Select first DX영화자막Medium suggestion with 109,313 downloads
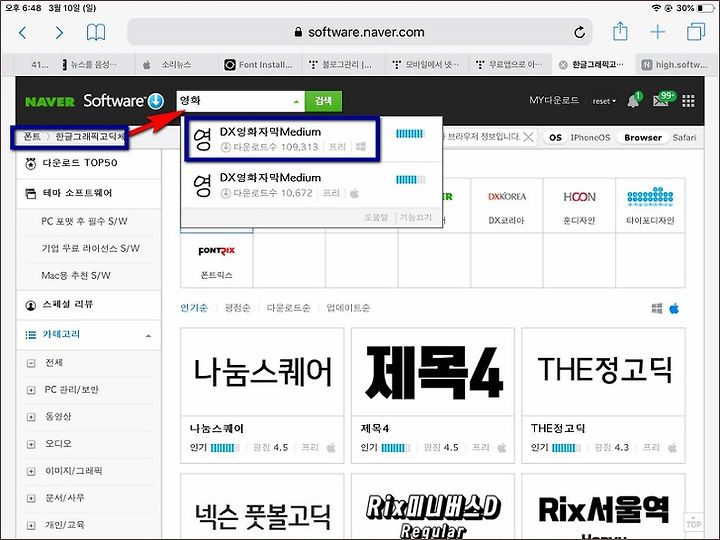 tap(283, 139)
